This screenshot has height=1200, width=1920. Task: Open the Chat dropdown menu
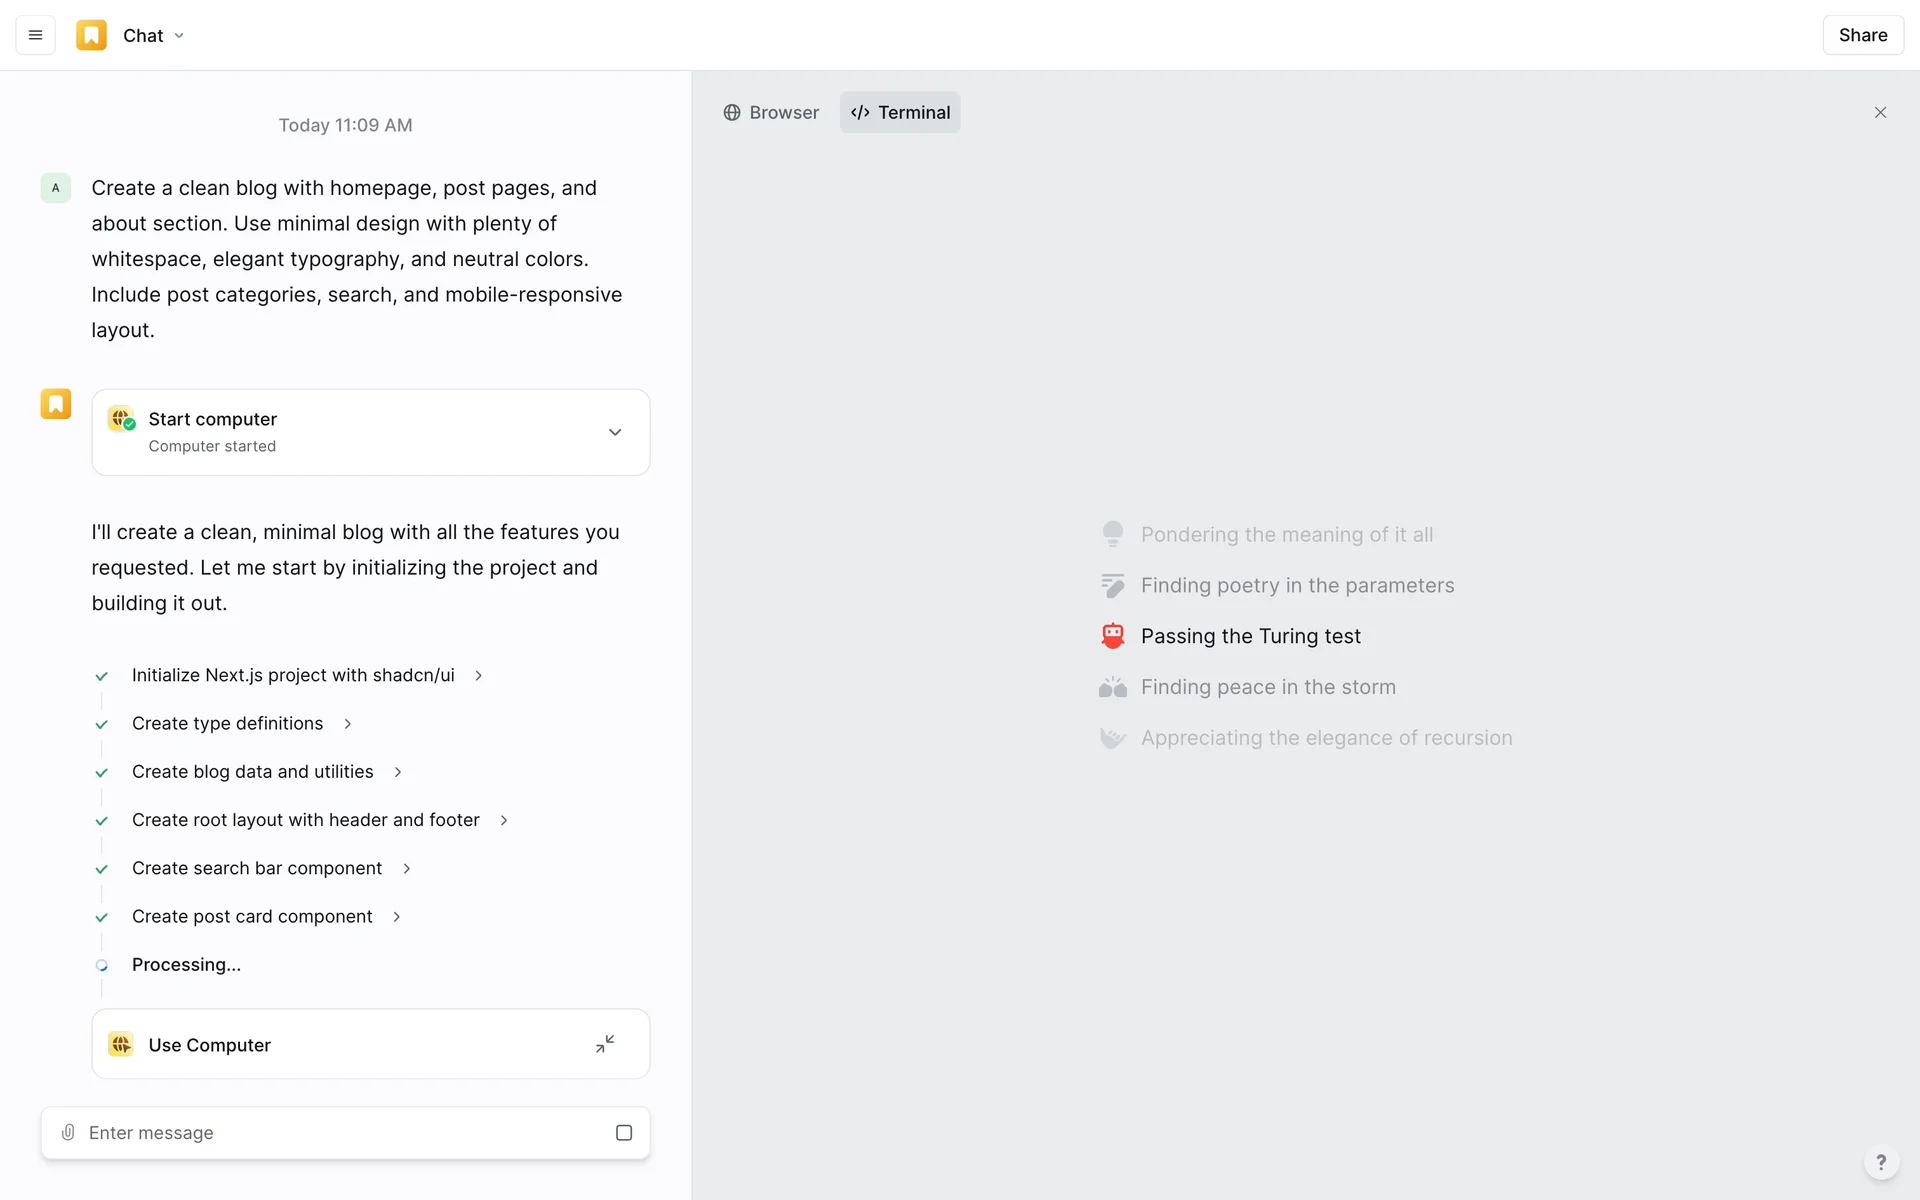coord(153,35)
